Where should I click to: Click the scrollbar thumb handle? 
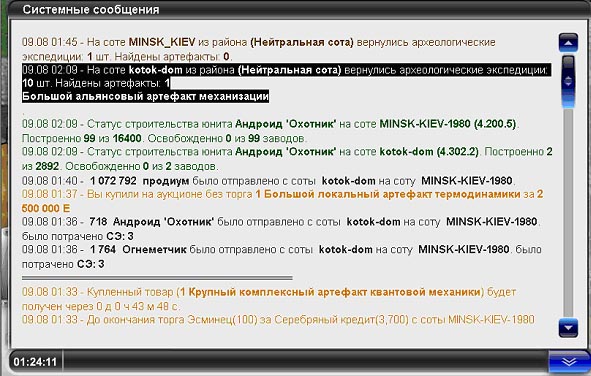(568, 81)
